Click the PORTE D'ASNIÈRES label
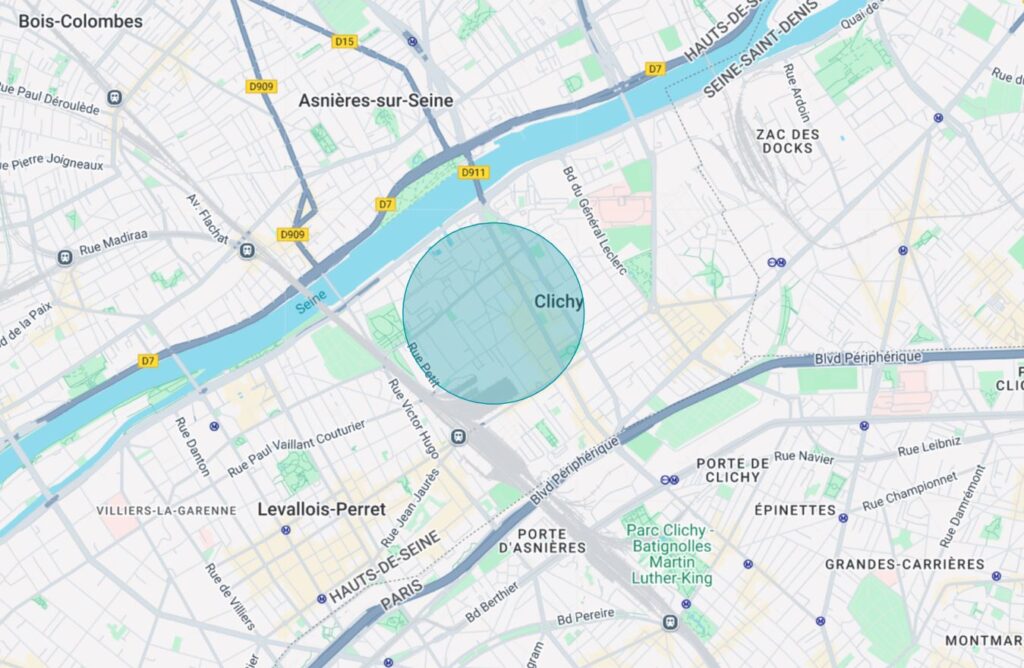 tap(542, 541)
